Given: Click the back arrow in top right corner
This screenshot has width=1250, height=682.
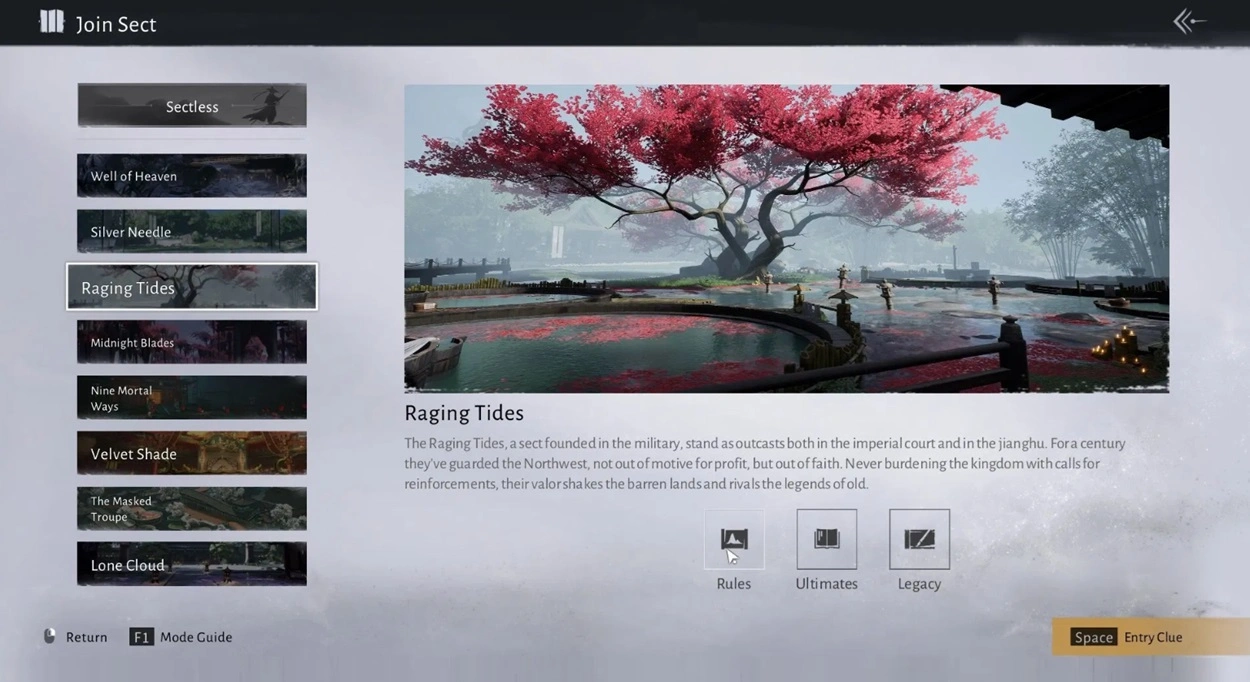Looking at the screenshot, I should (1189, 22).
